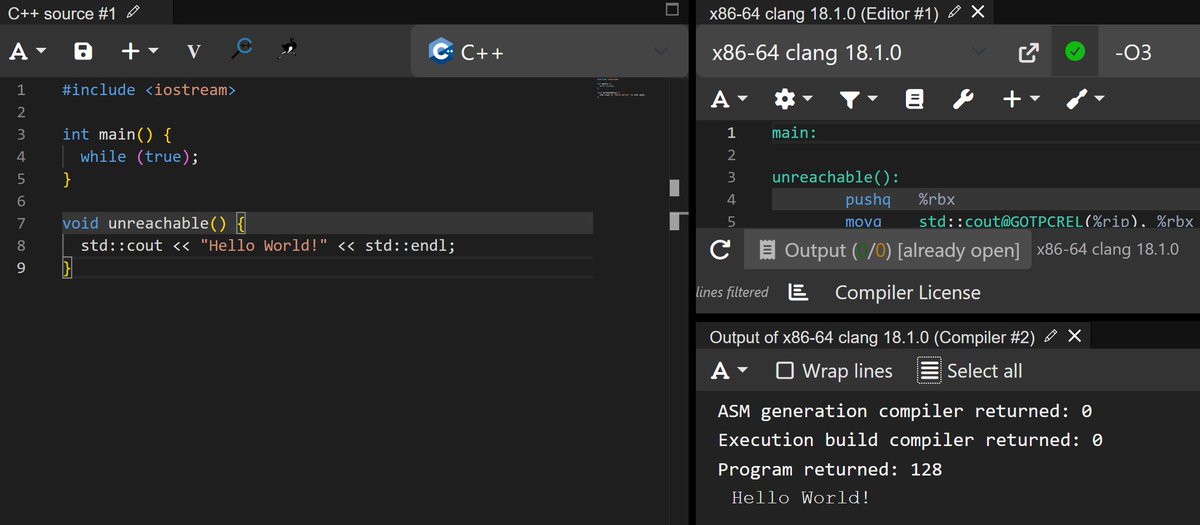This screenshot has height=525, width=1200.
Task: Maximize the C++ source pane
Action: [672, 10]
